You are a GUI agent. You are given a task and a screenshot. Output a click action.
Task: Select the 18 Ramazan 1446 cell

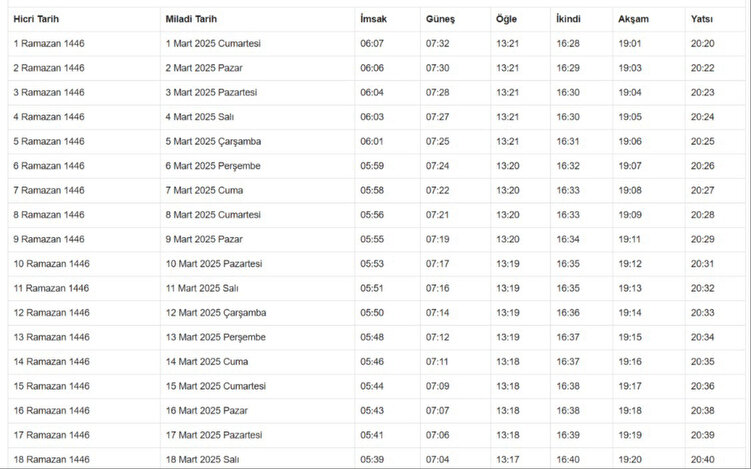pos(51,459)
